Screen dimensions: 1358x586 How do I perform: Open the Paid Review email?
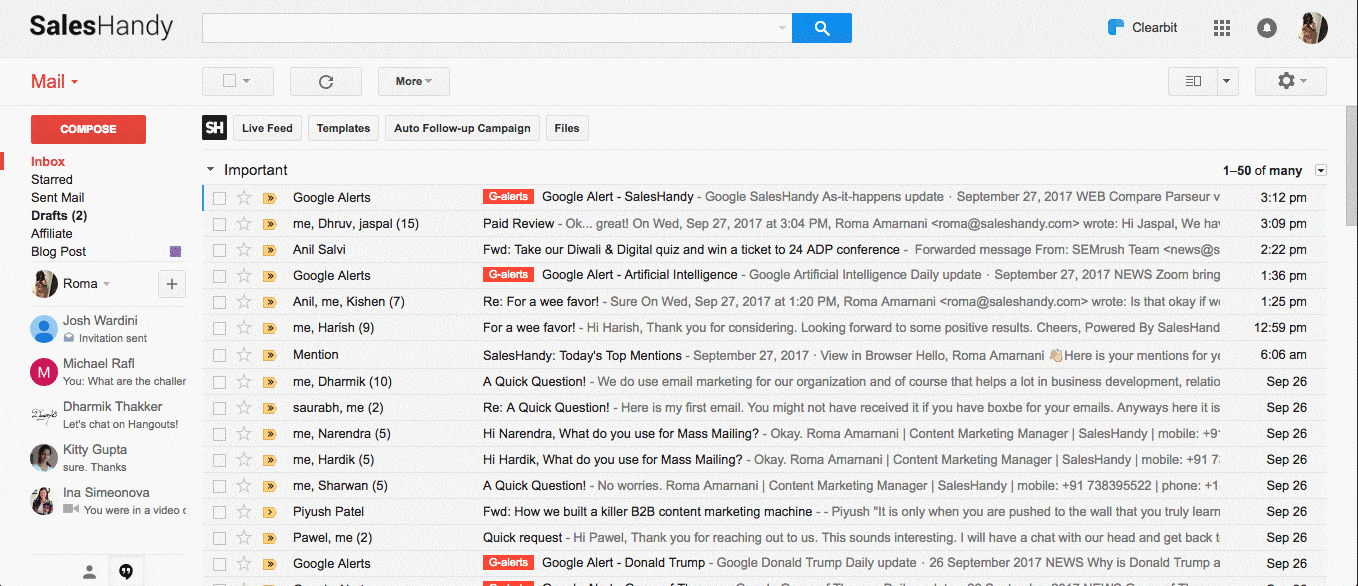(x=764, y=224)
